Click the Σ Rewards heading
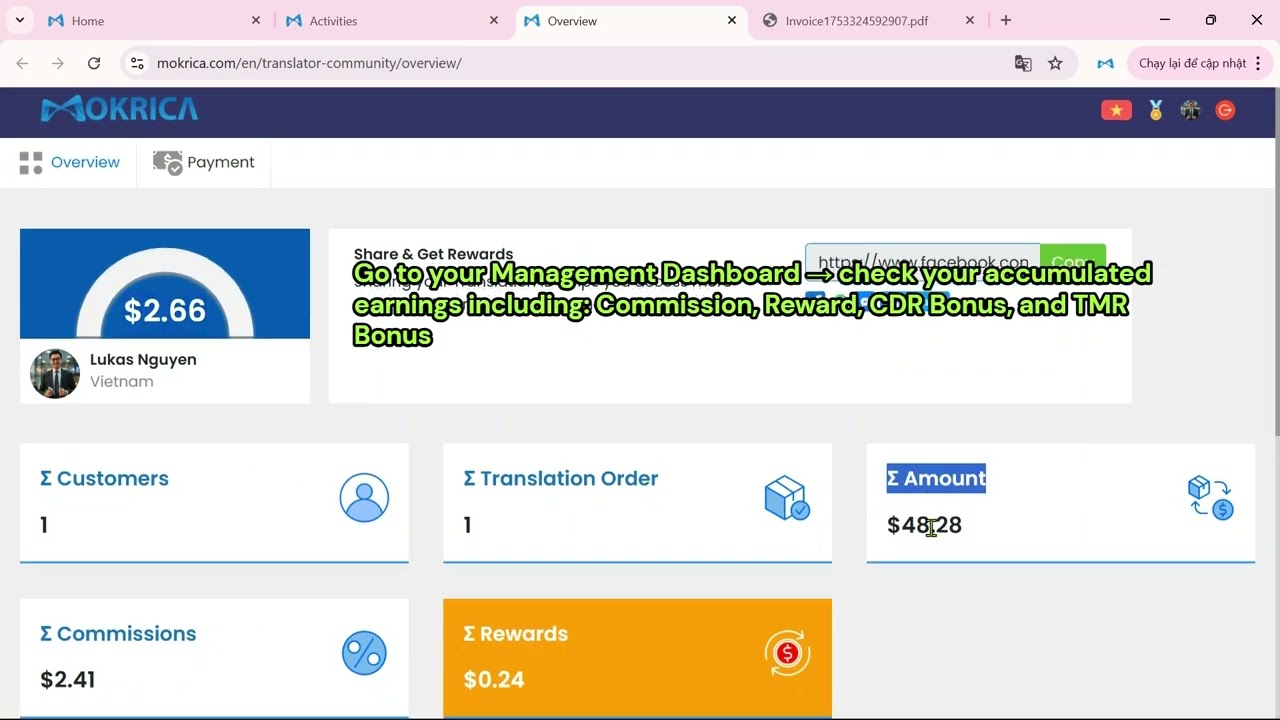The width and height of the screenshot is (1280, 720). tap(516, 633)
